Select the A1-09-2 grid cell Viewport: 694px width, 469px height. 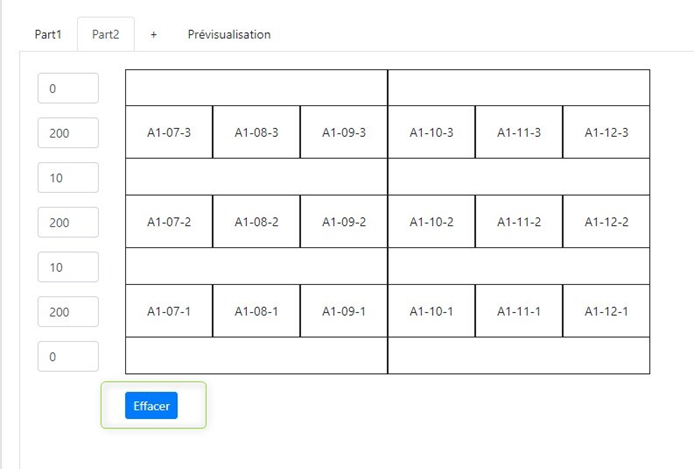pyautogui.click(x=344, y=222)
